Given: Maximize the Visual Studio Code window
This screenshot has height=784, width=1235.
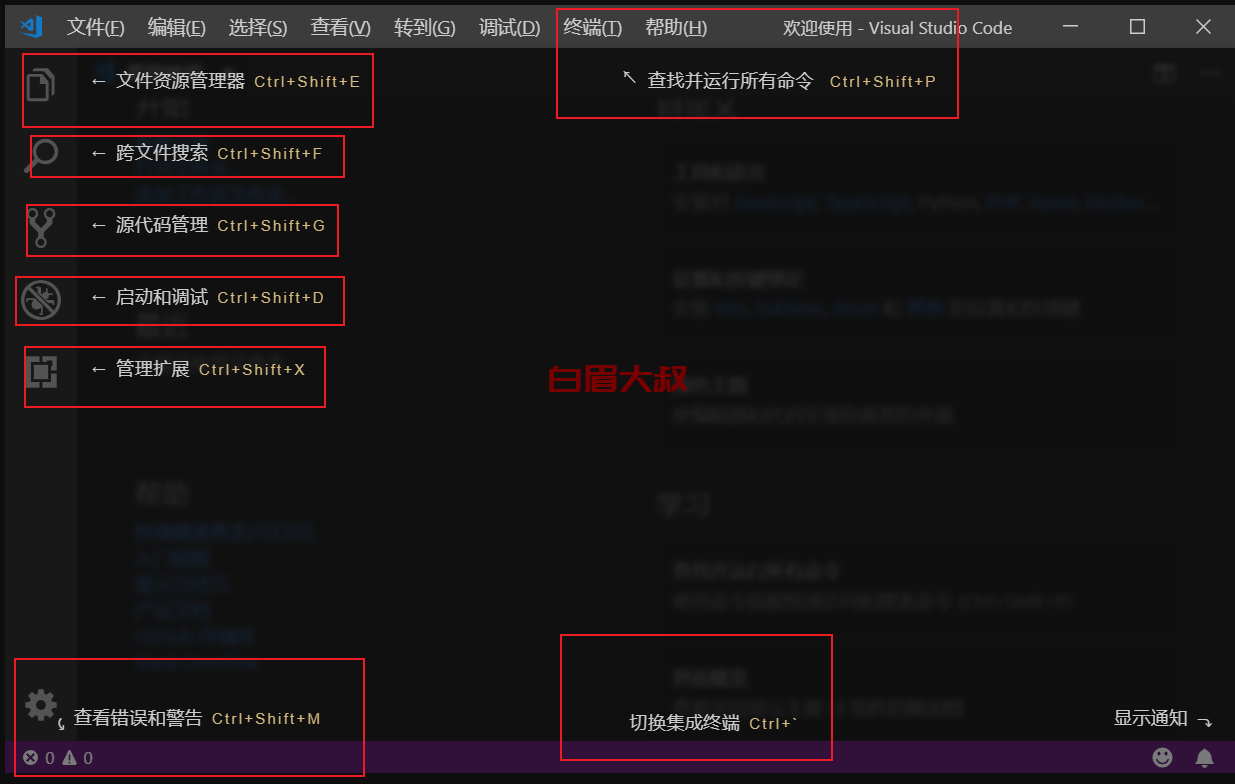Looking at the screenshot, I should [1138, 27].
